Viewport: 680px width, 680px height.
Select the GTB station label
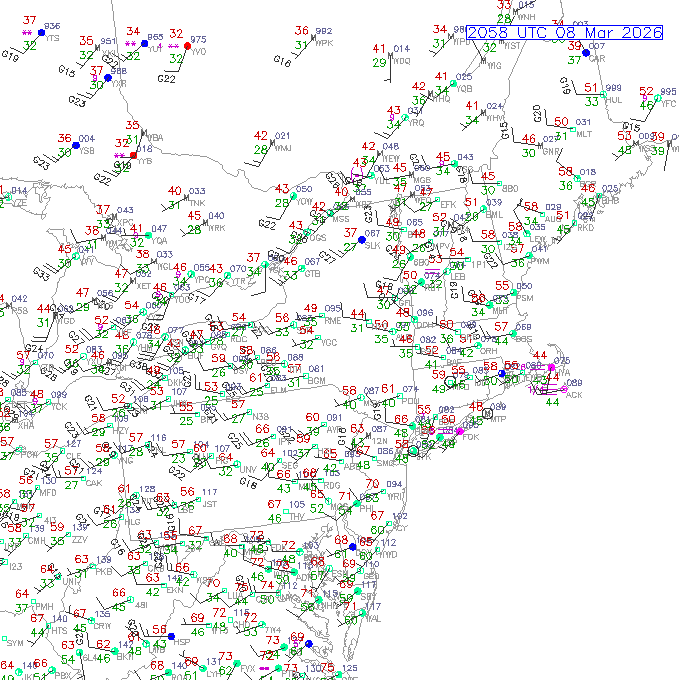312,274
